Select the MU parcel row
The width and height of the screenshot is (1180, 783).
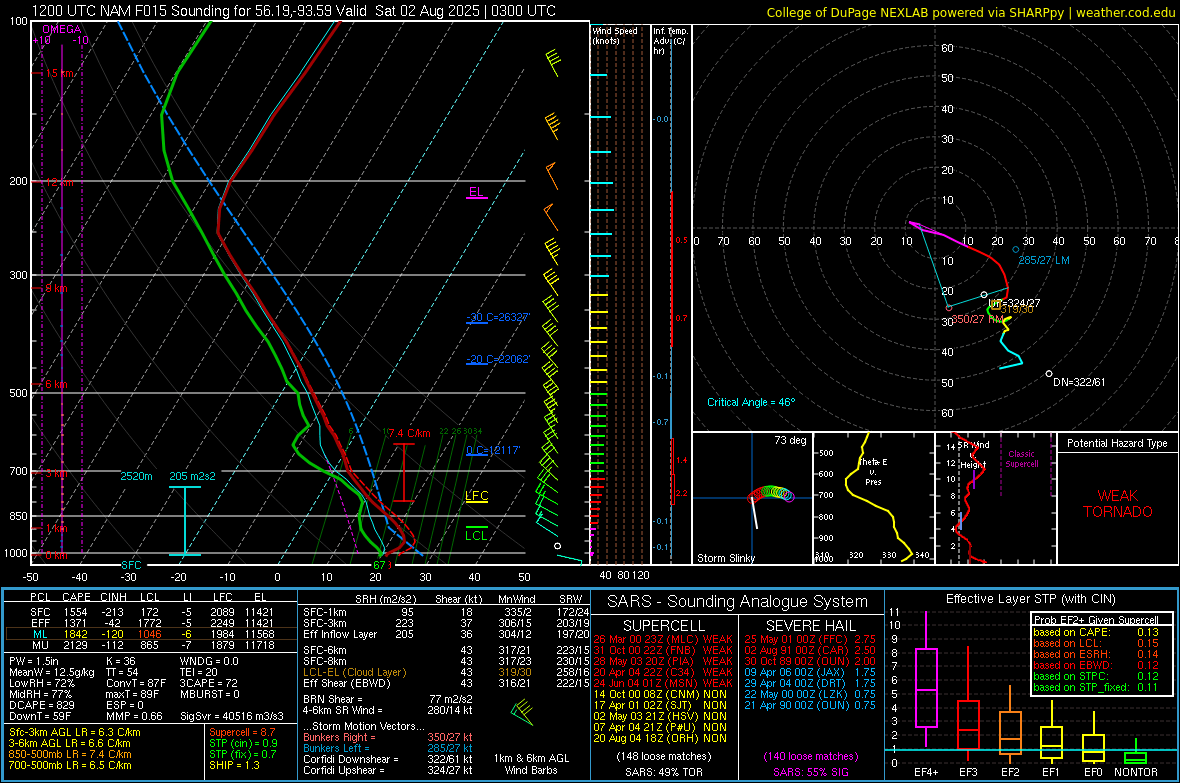click(151, 645)
